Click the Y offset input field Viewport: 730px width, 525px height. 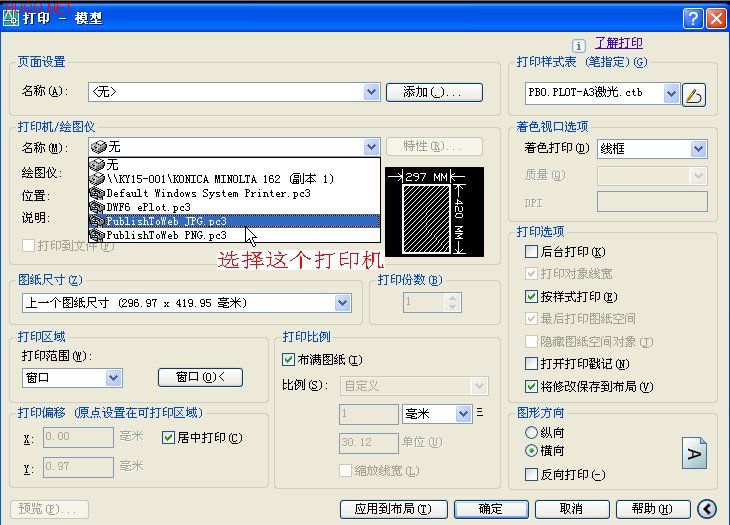click(x=78, y=467)
